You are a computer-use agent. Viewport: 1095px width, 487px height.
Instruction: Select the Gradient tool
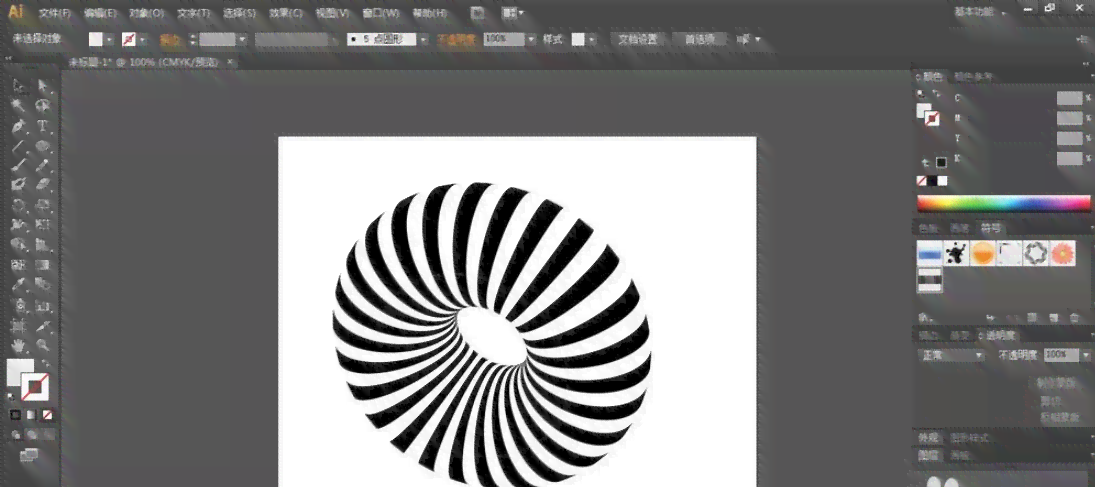pos(43,266)
